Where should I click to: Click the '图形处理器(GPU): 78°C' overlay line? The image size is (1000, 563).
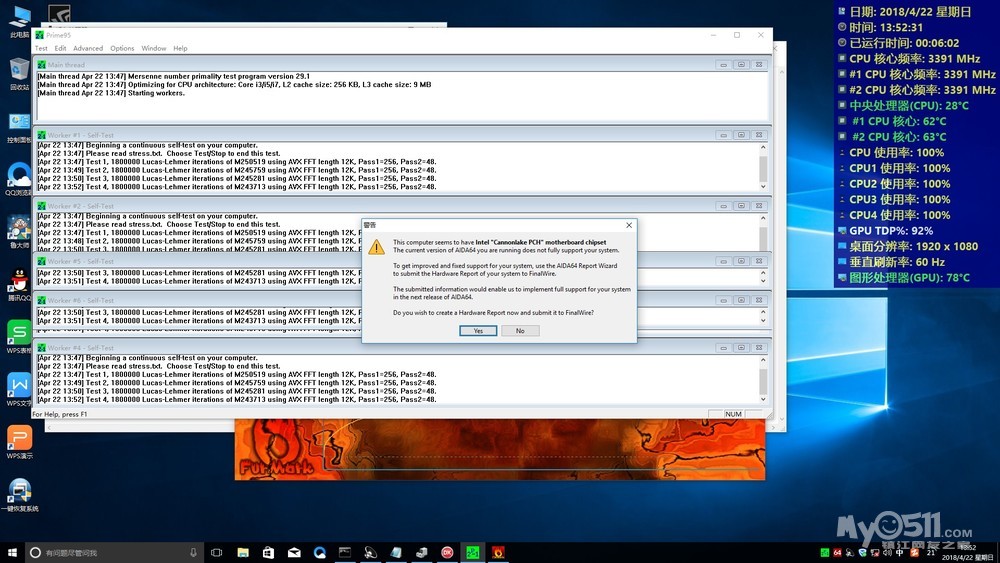[x=909, y=278]
